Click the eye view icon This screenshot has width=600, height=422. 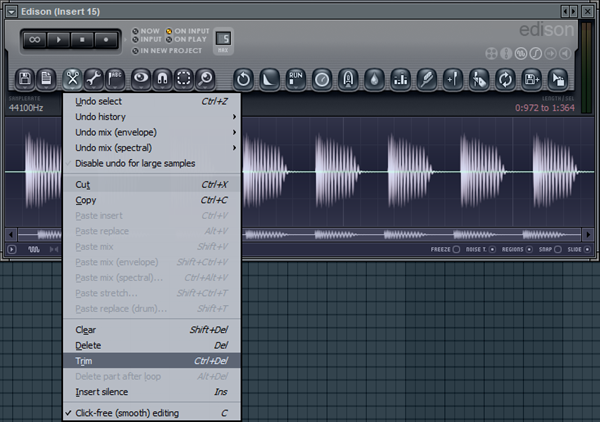pos(140,77)
